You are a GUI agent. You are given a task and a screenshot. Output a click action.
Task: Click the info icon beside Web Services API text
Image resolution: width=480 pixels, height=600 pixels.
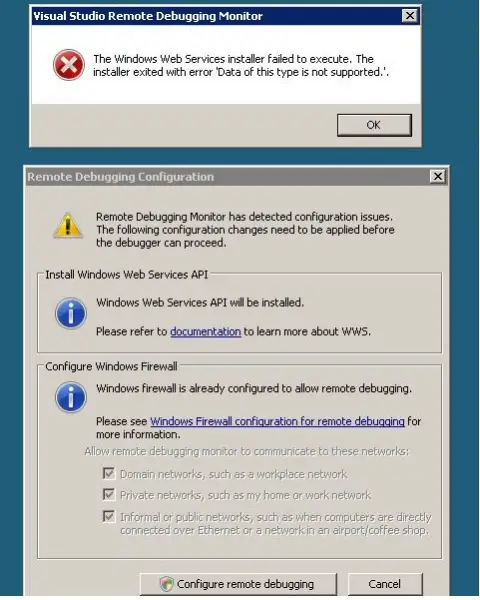(71, 313)
